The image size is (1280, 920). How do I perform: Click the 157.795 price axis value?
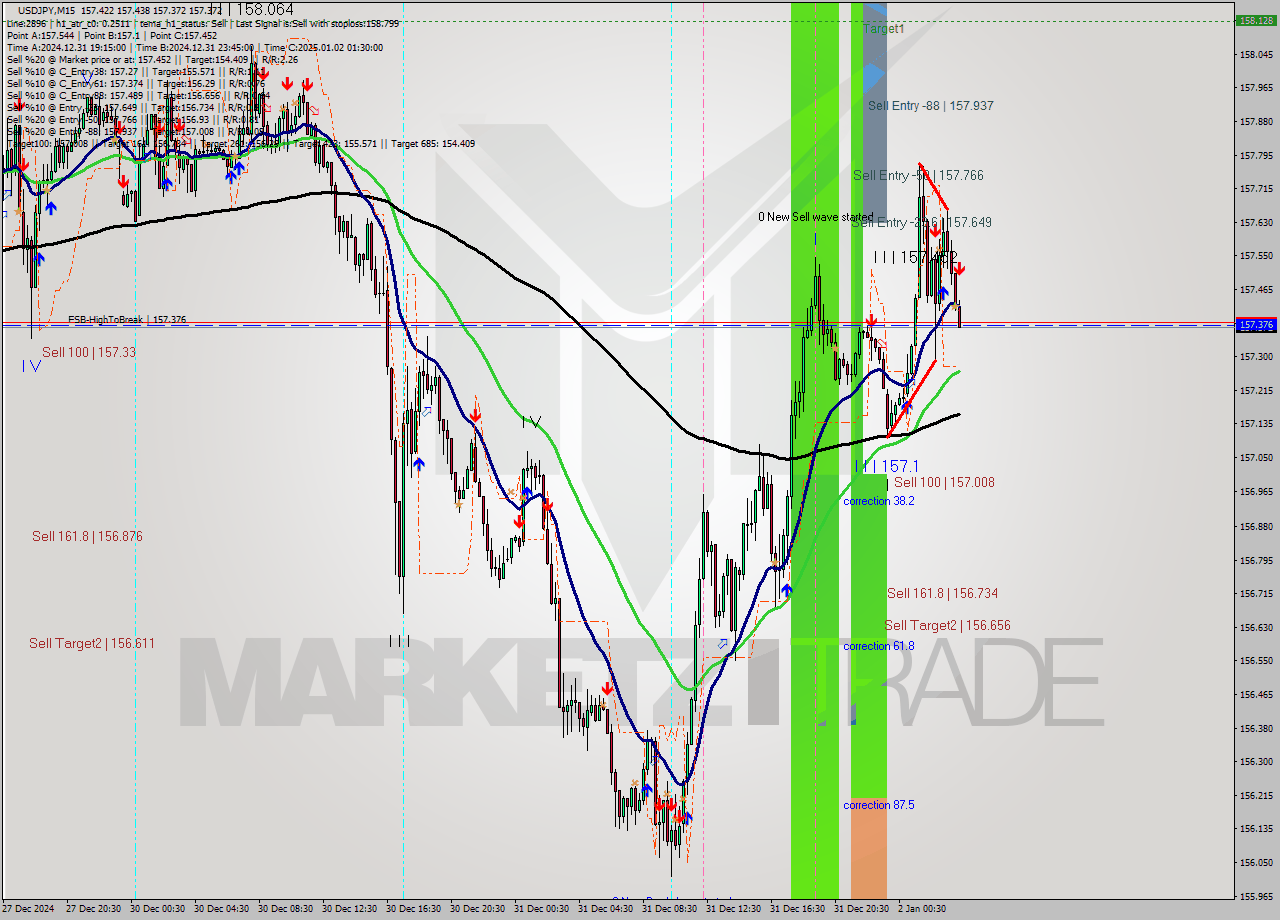(x=1255, y=155)
